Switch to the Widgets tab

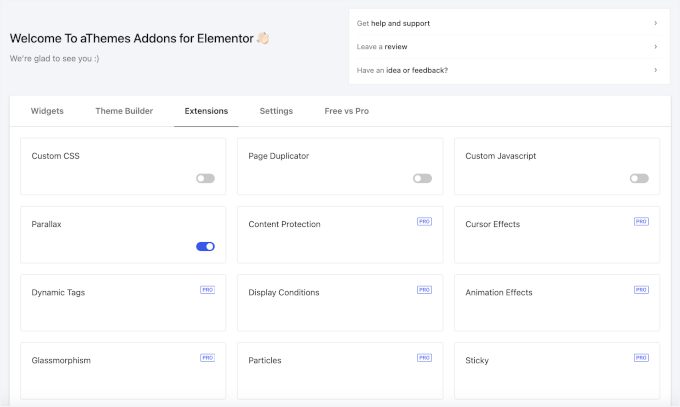[x=47, y=111]
